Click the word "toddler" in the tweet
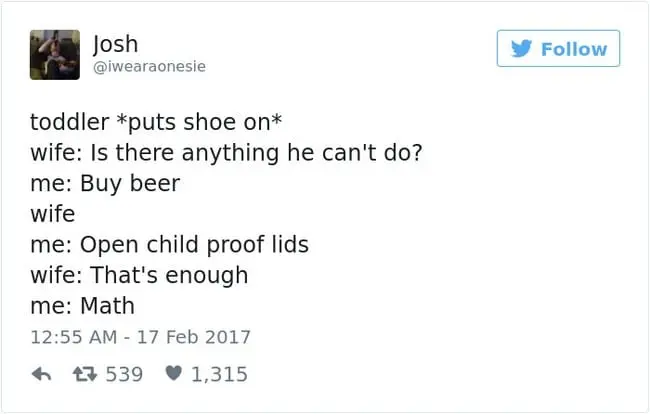 tap(67, 122)
